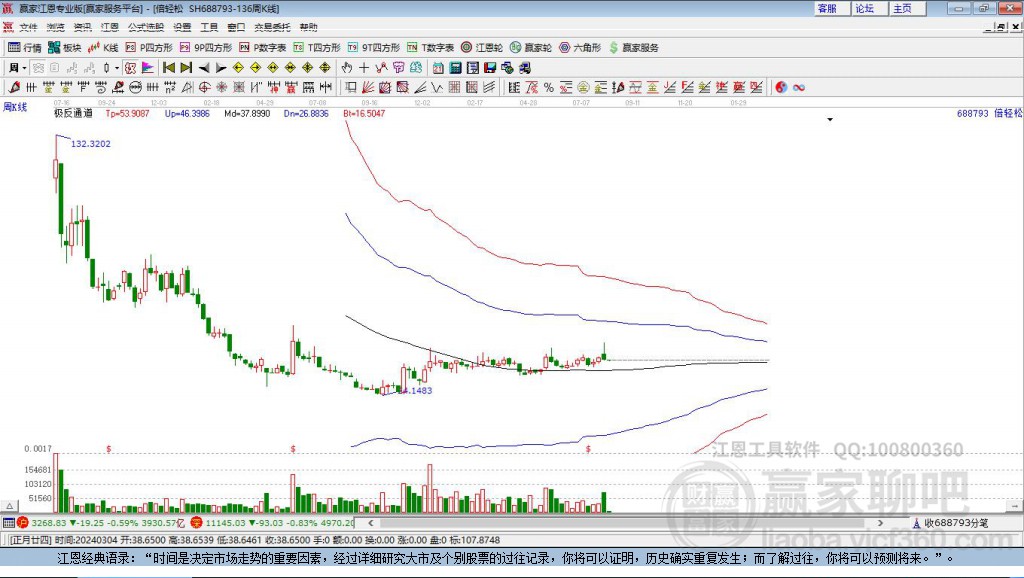This screenshot has width=1024, height=578.
Task: Open the 帮助 menu
Action: coord(308,27)
